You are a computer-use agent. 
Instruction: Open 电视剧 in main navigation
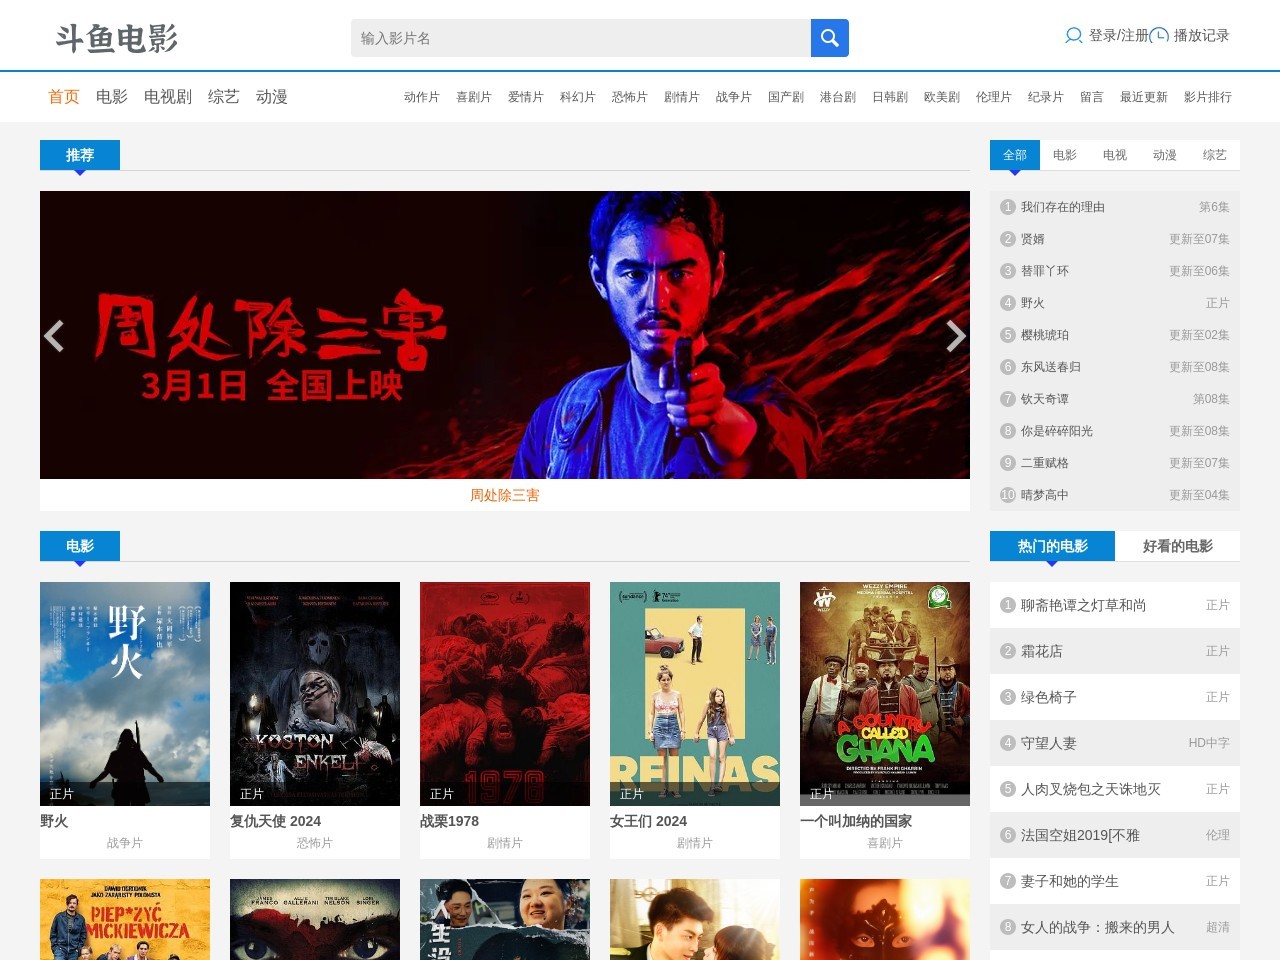click(x=167, y=97)
